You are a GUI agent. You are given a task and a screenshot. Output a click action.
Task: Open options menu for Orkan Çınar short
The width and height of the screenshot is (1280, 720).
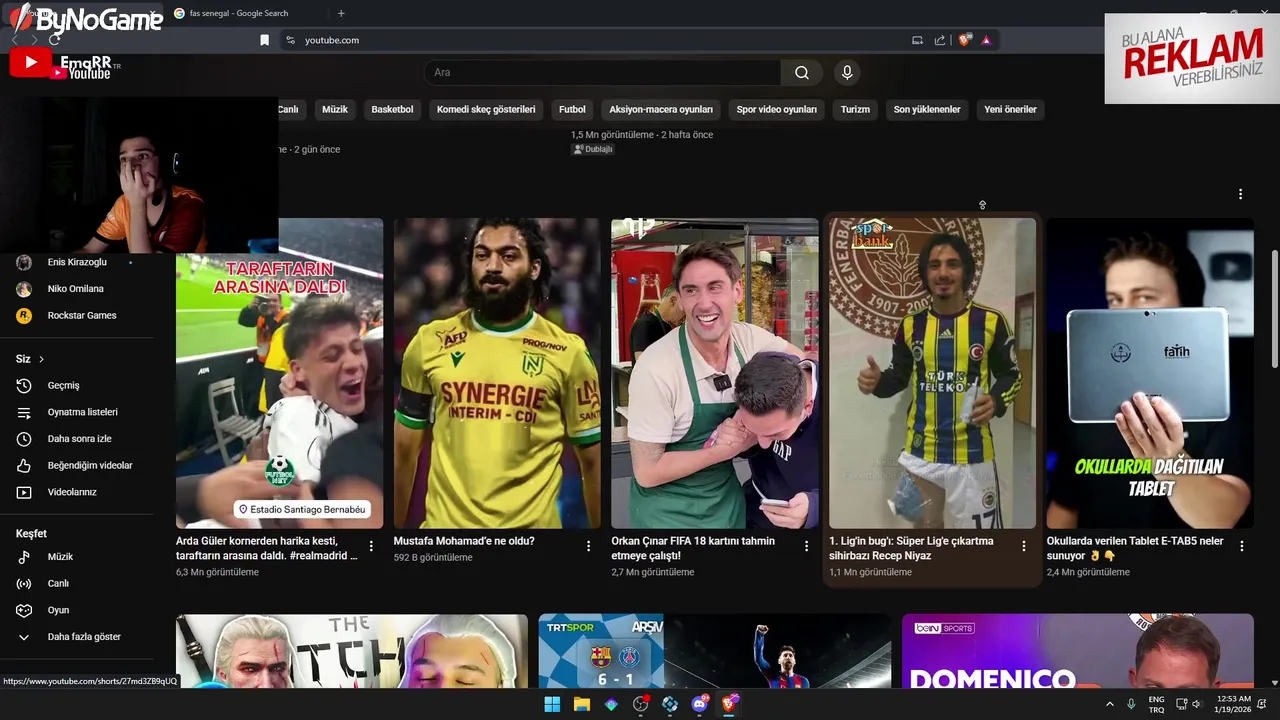(x=806, y=546)
